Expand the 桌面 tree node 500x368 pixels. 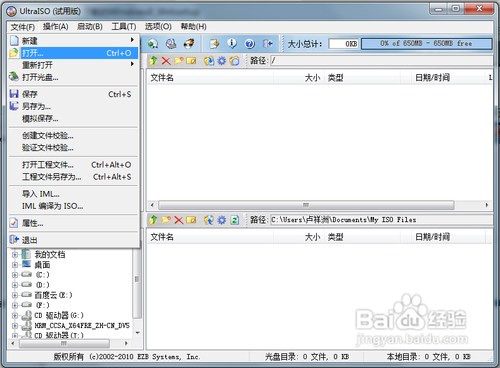[x=15, y=265]
